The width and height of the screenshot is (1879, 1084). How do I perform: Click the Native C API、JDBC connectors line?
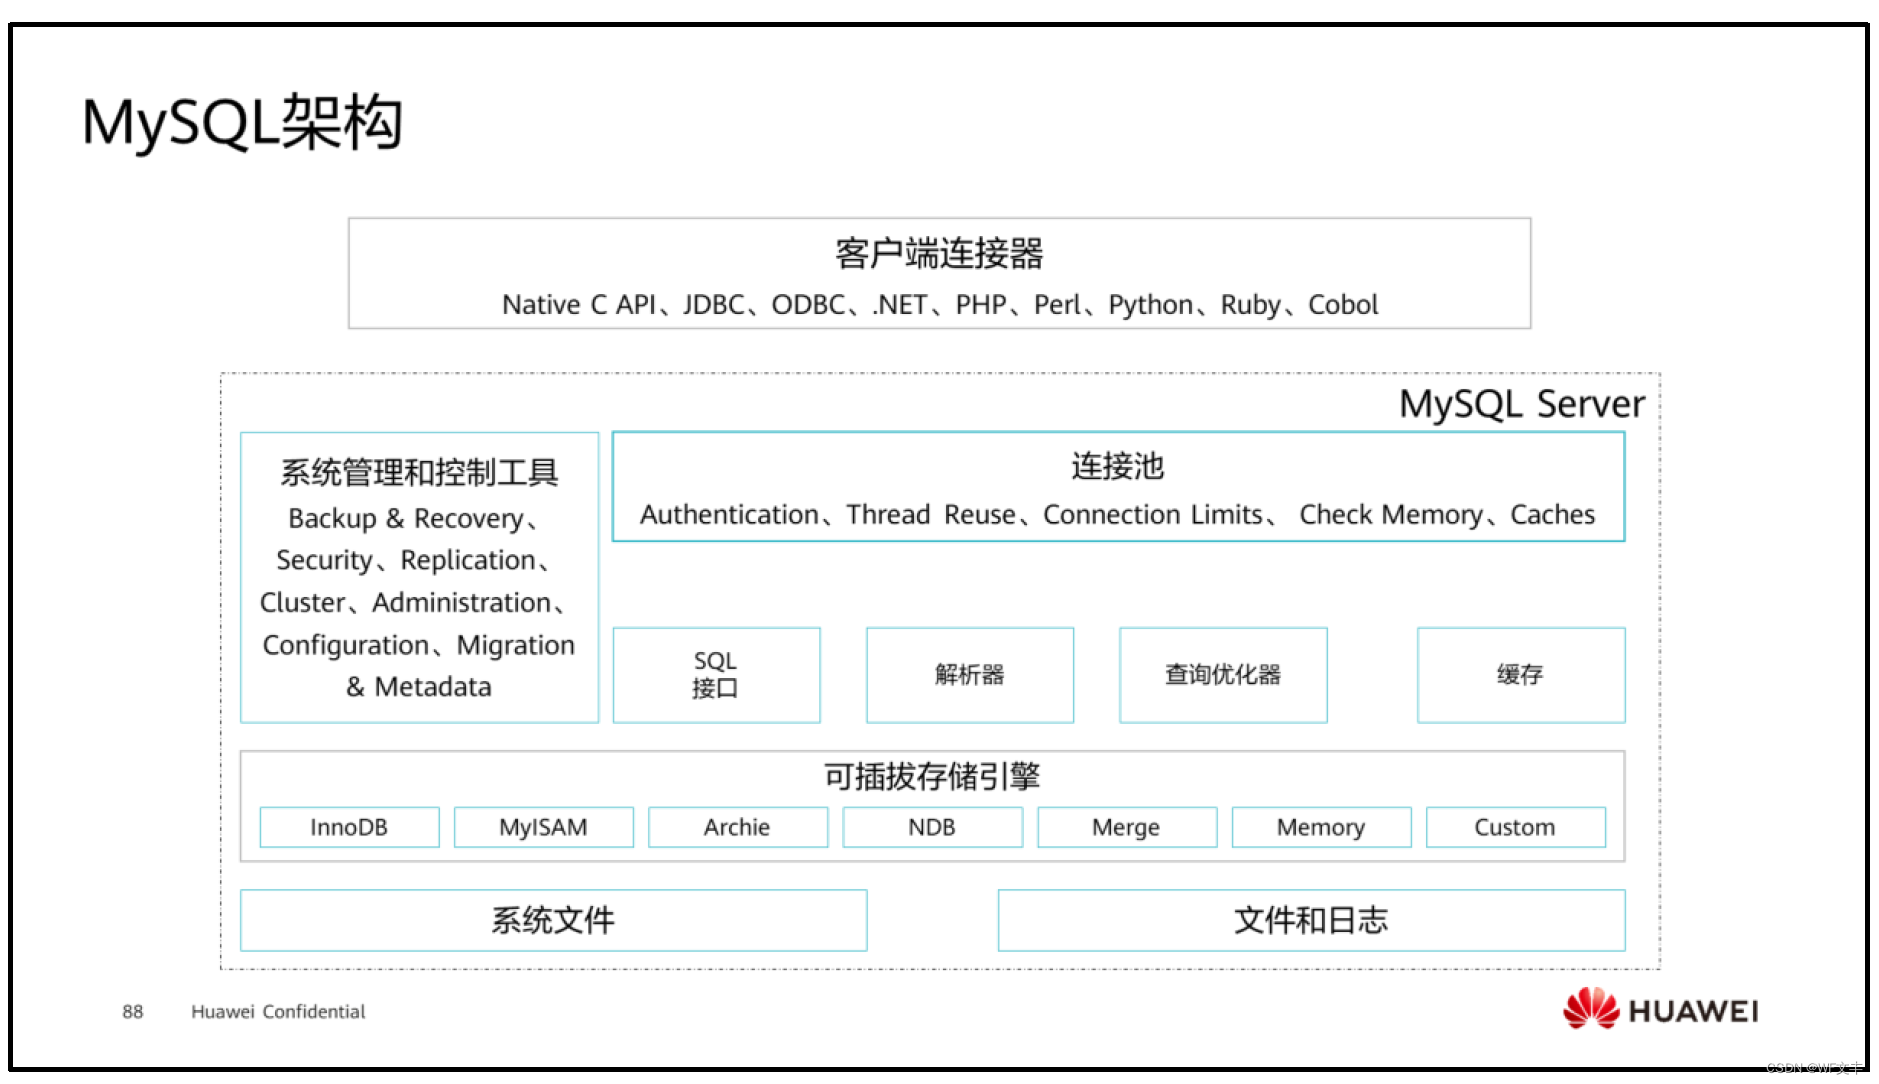939,304
